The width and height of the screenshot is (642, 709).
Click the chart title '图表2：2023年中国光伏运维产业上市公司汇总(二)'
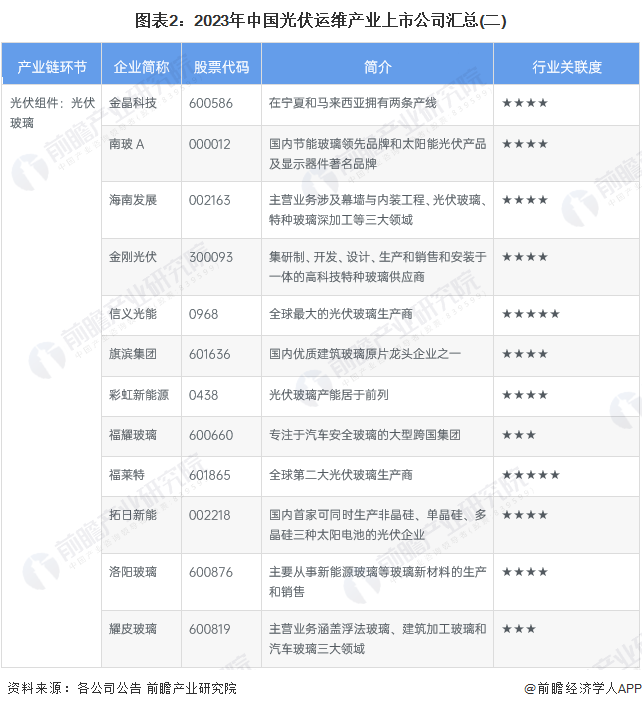click(321, 20)
